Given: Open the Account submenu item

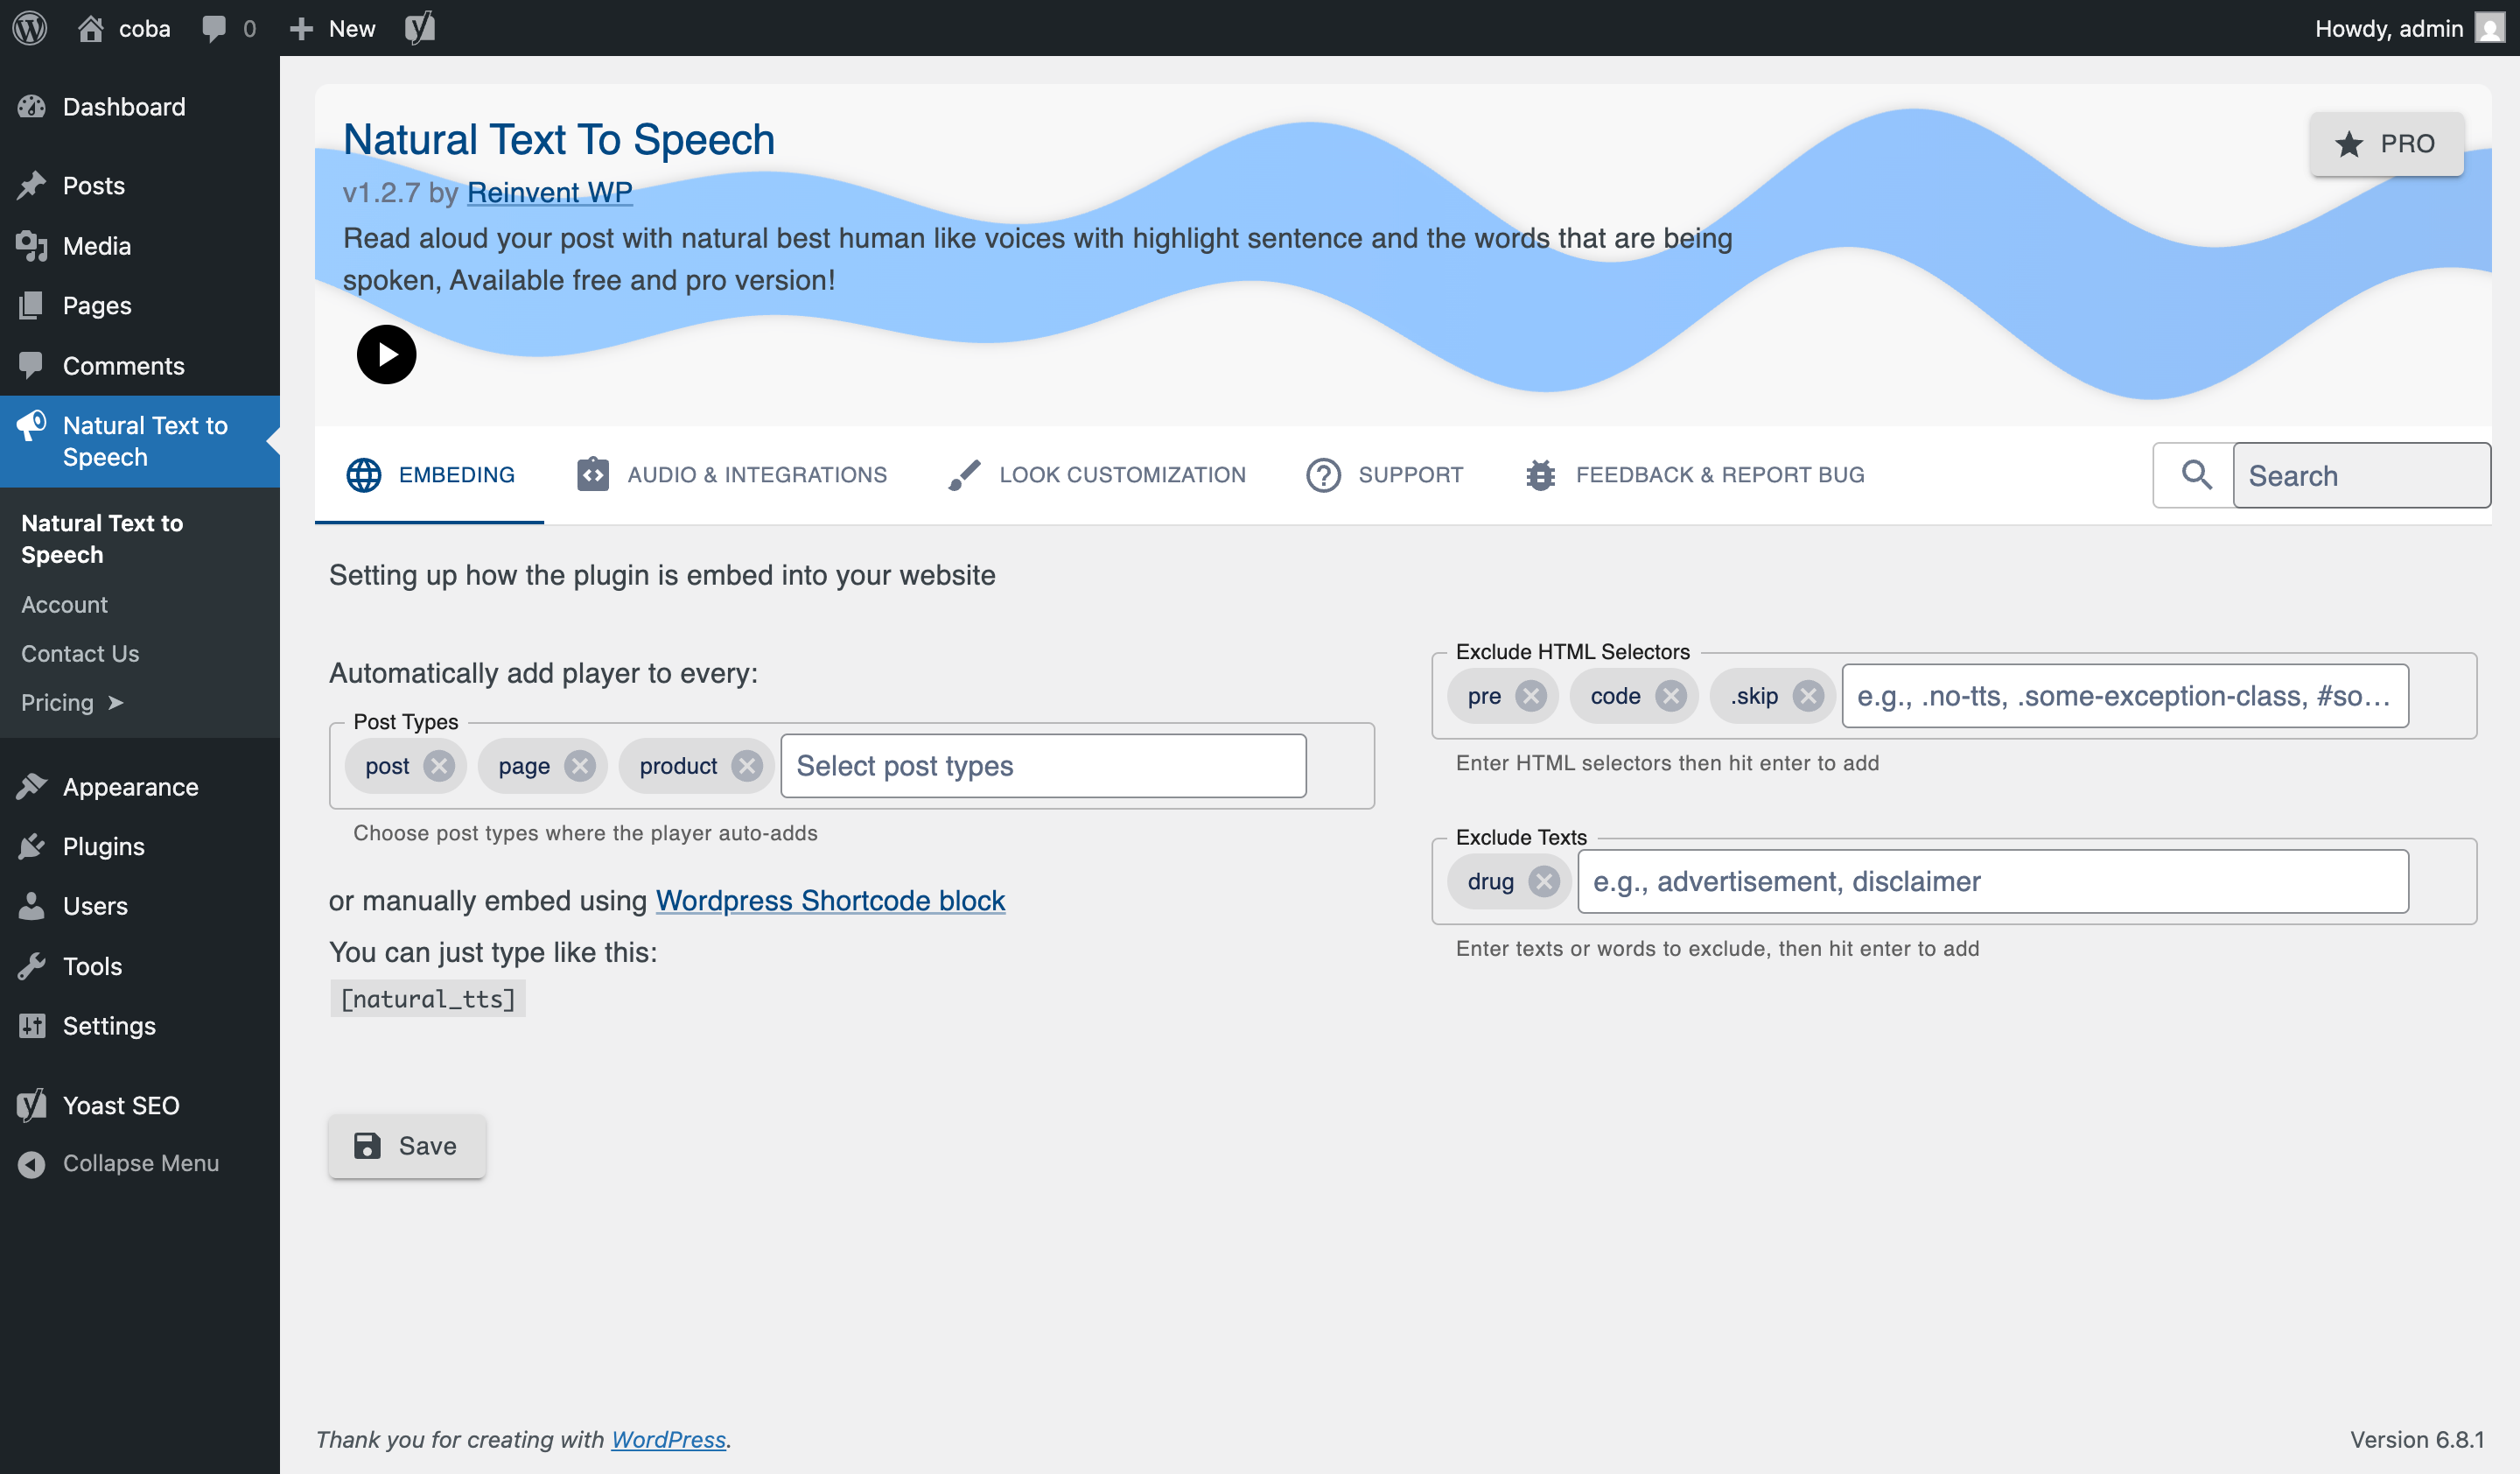Looking at the screenshot, I should (x=64, y=605).
